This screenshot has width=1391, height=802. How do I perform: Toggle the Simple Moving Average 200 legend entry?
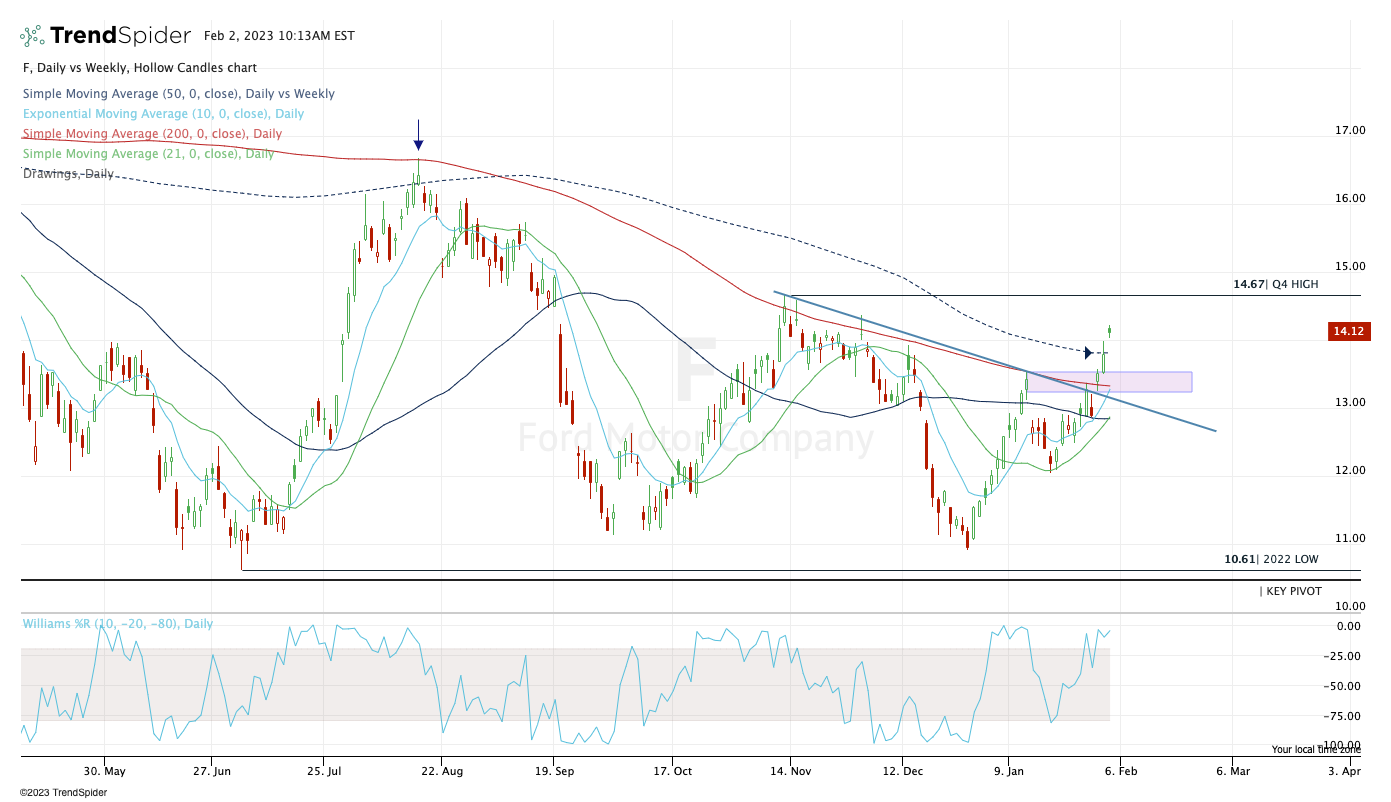coord(152,134)
